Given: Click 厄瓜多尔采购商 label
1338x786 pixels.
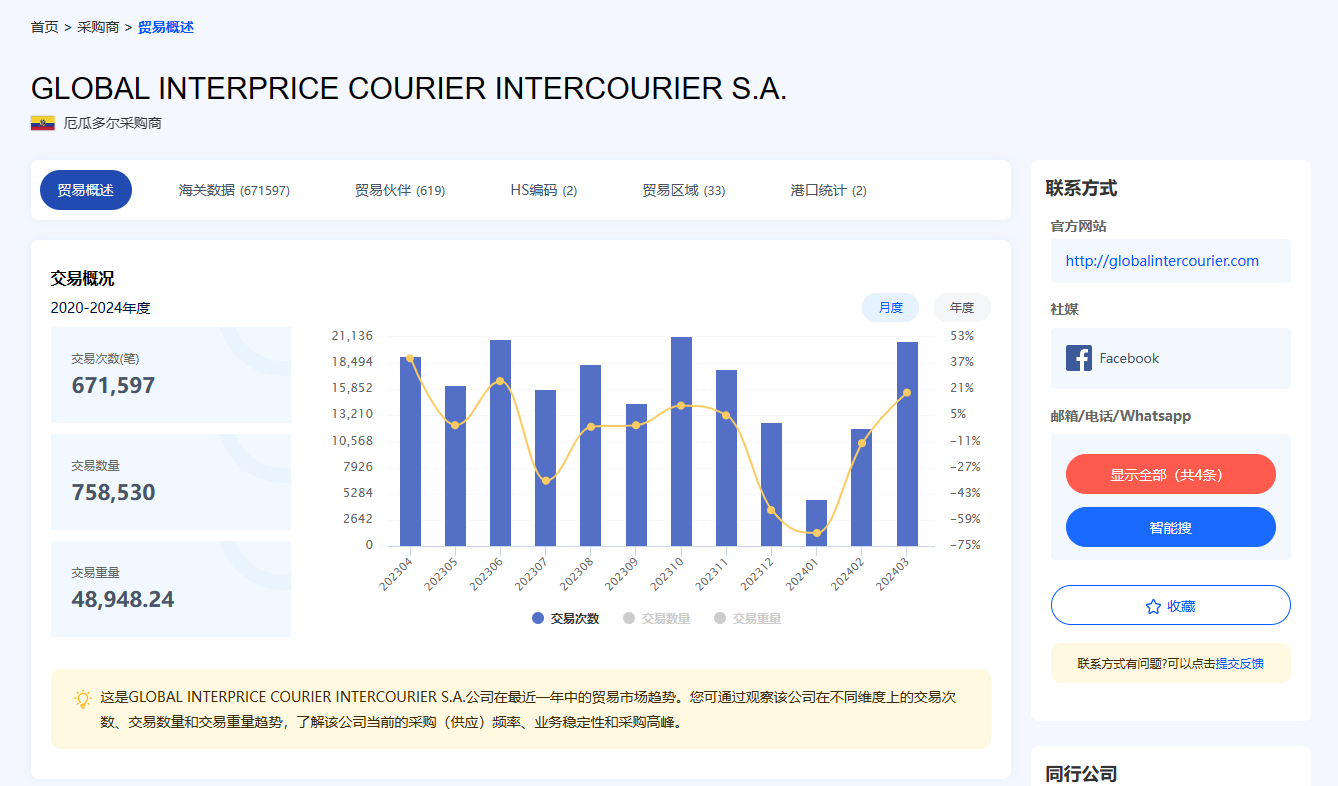Looking at the screenshot, I should pyautogui.click(x=113, y=123).
